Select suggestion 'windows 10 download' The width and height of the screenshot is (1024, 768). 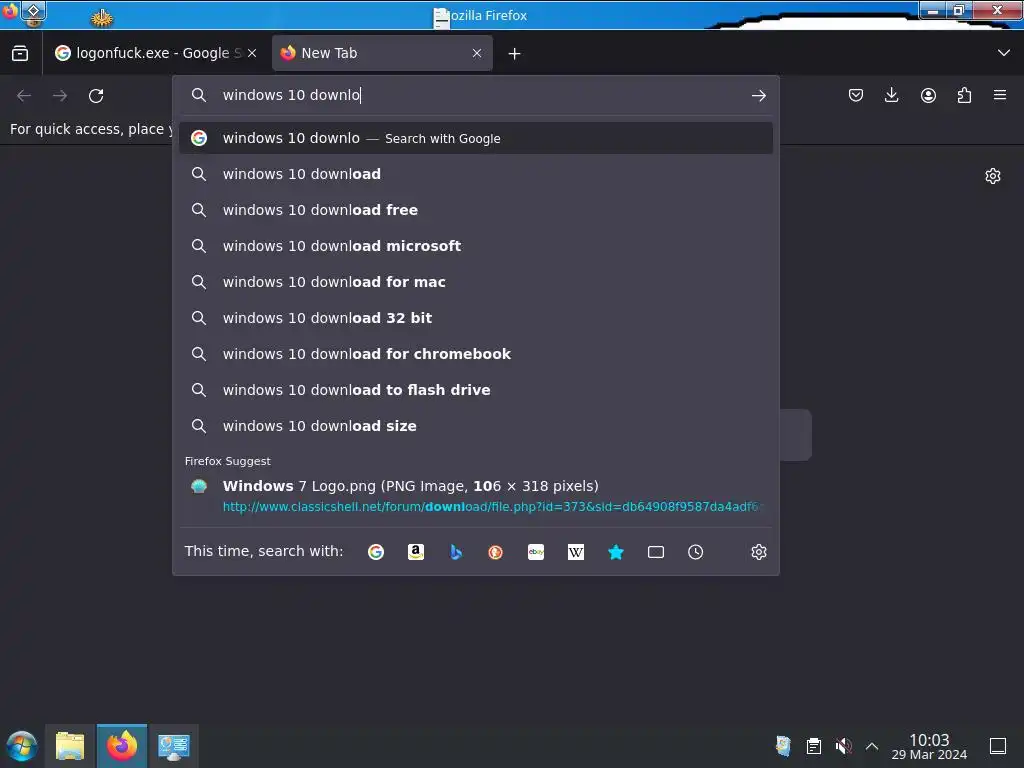point(476,174)
